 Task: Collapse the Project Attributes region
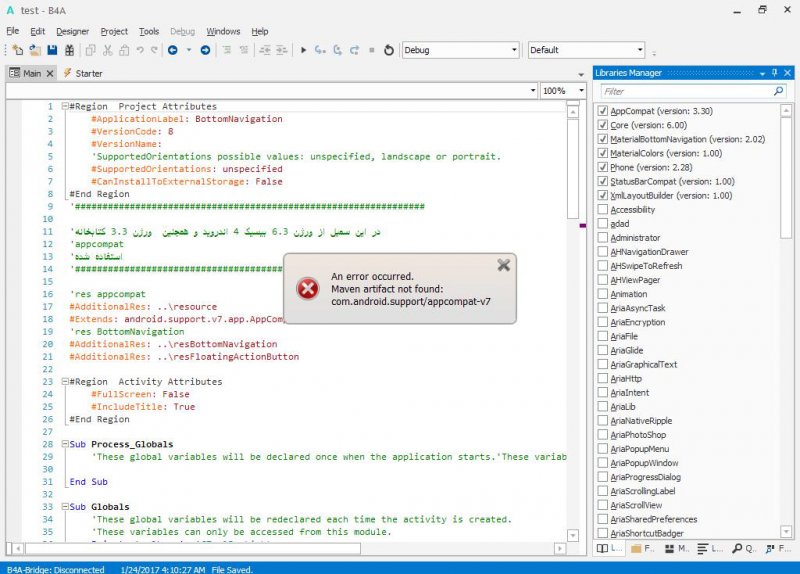point(65,107)
